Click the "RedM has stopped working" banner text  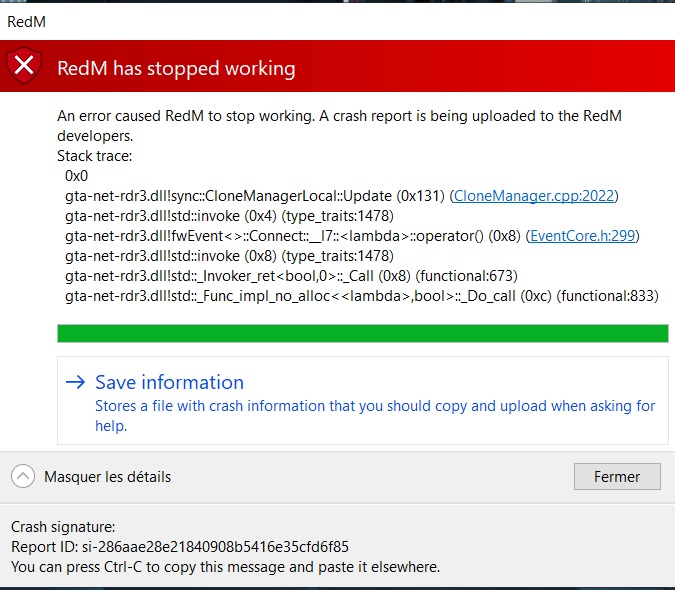176,68
